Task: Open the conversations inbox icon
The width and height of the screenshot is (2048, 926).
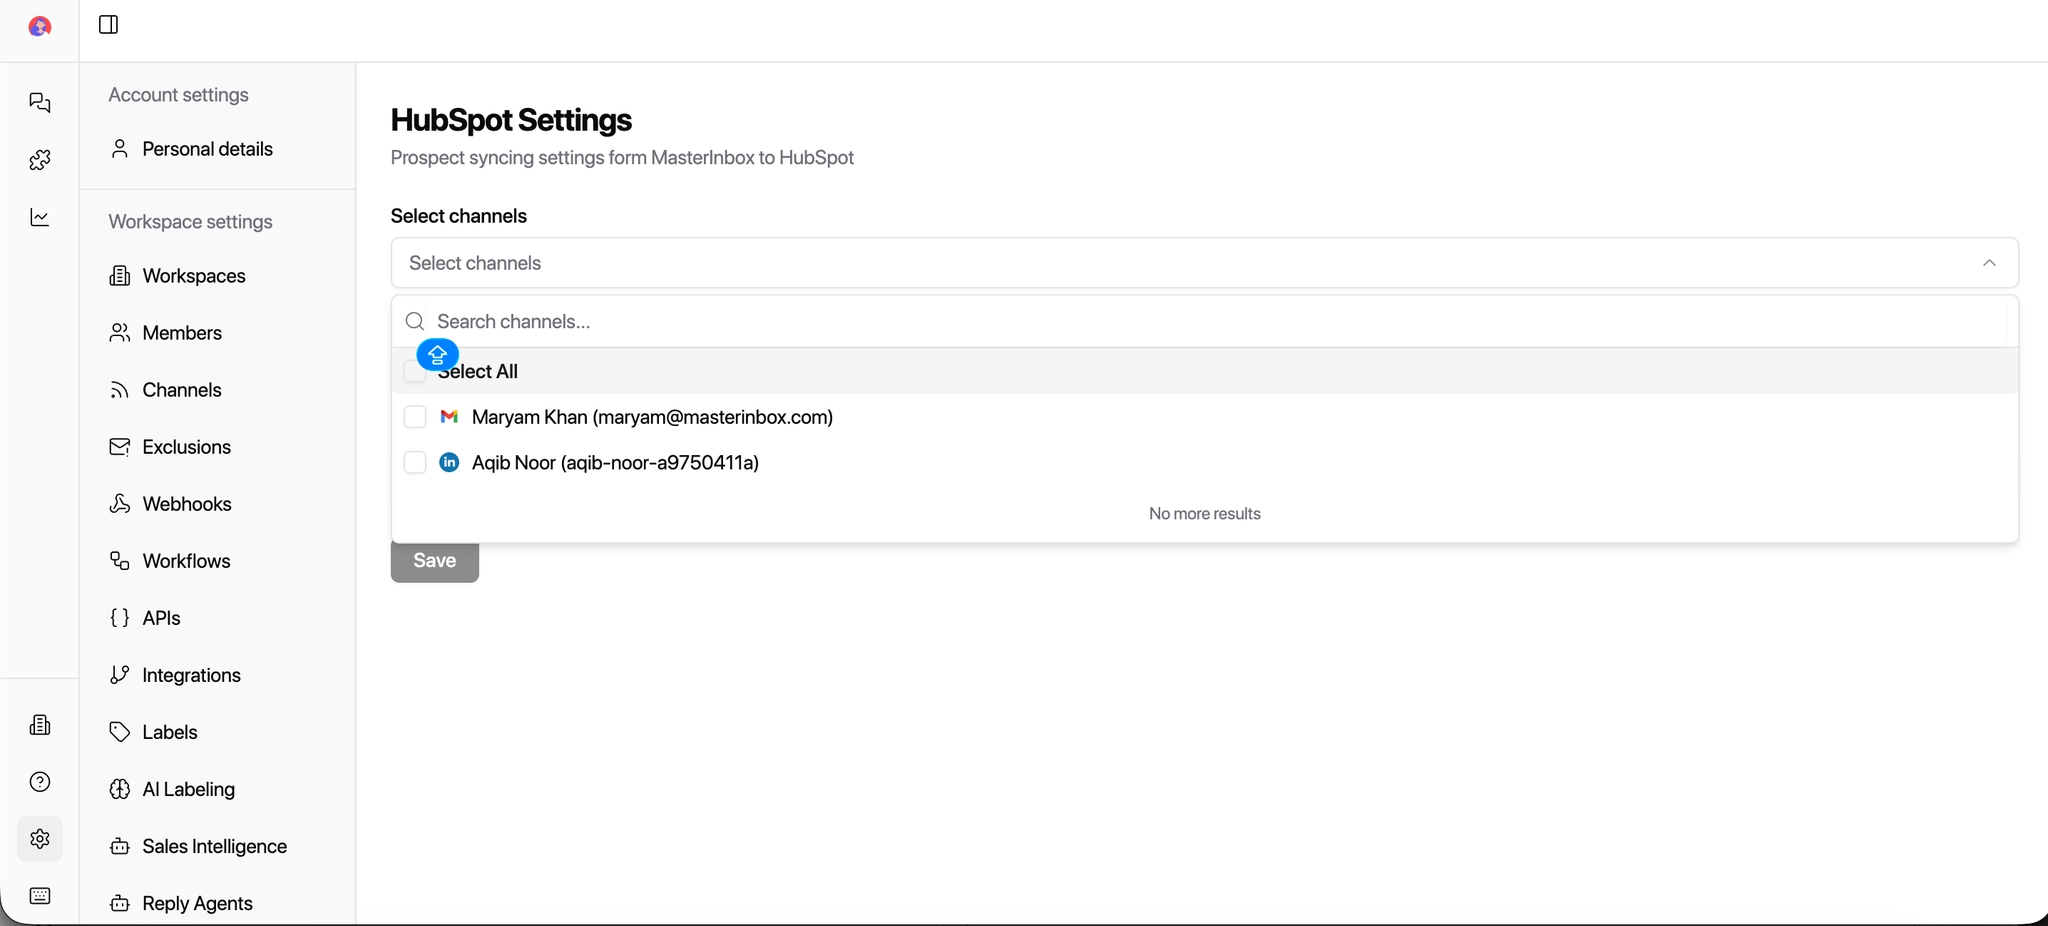Action: tap(40, 103)
